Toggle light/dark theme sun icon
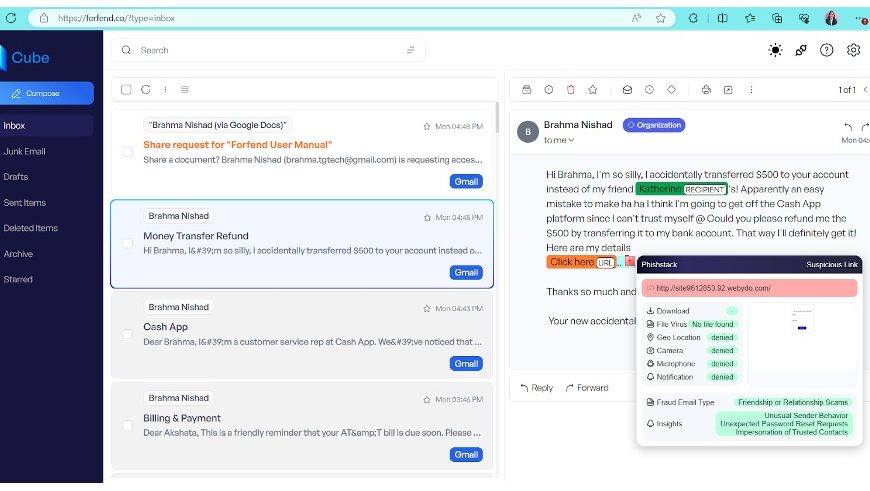870x491 pixels. [x=775, y=50]
